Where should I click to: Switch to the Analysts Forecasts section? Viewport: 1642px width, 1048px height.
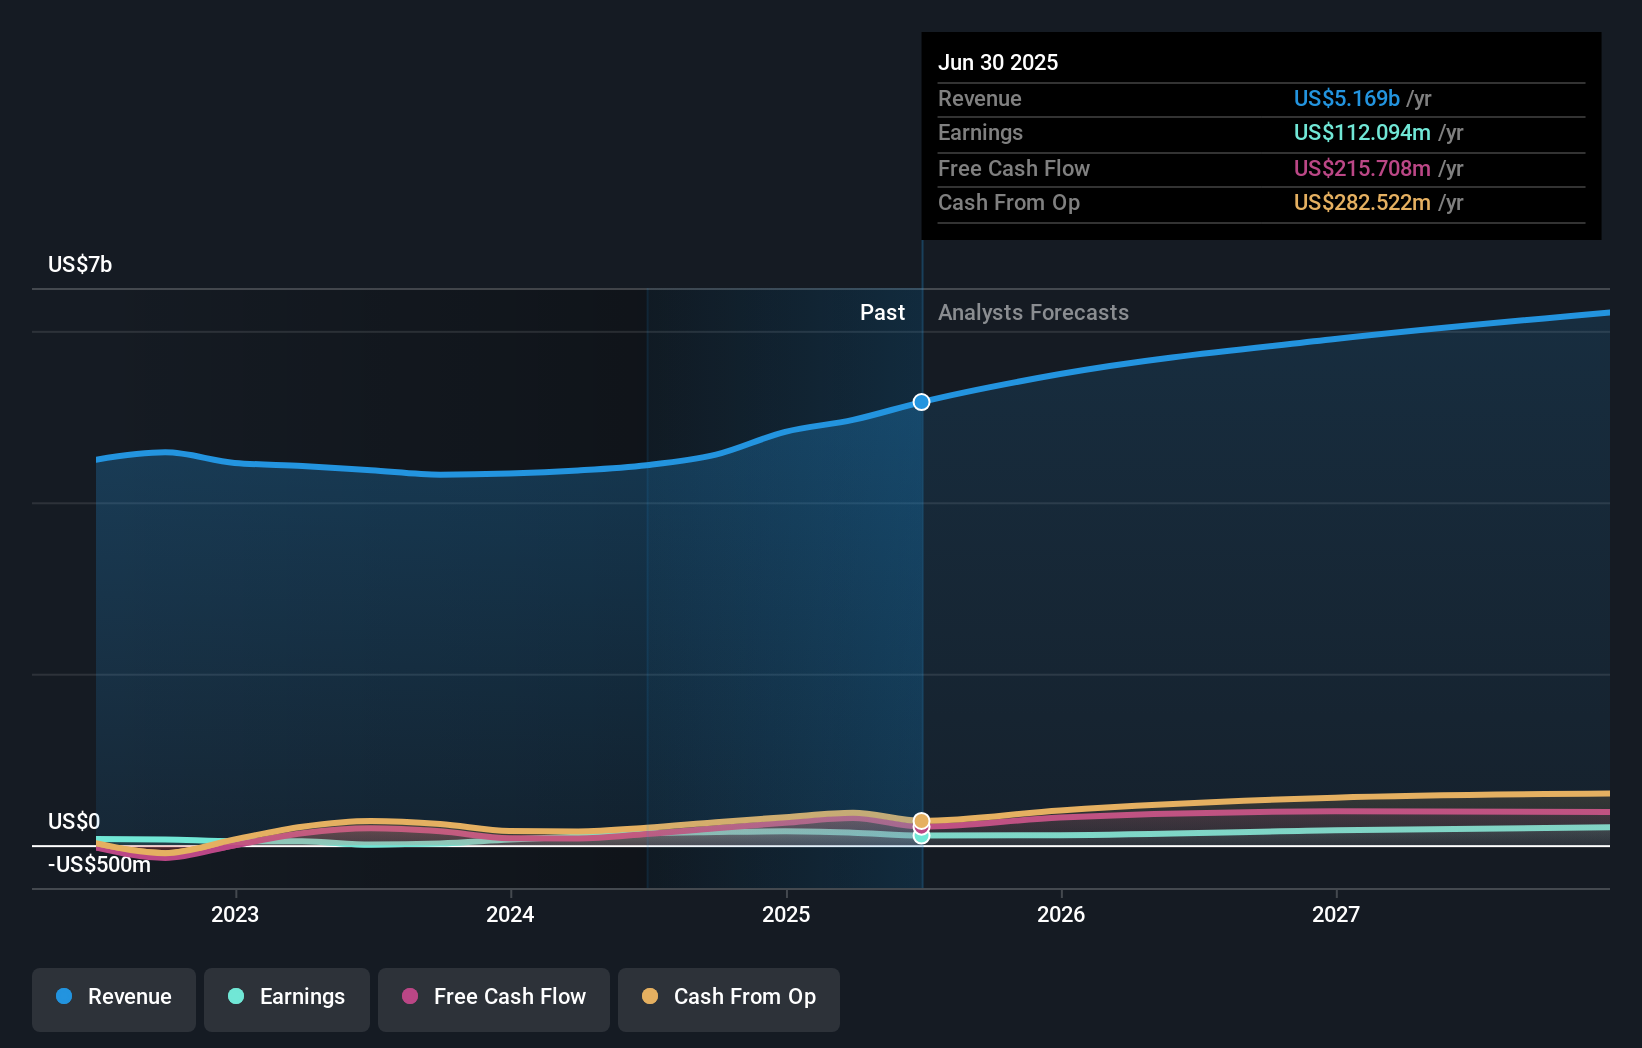click(x=1033, y=312)
